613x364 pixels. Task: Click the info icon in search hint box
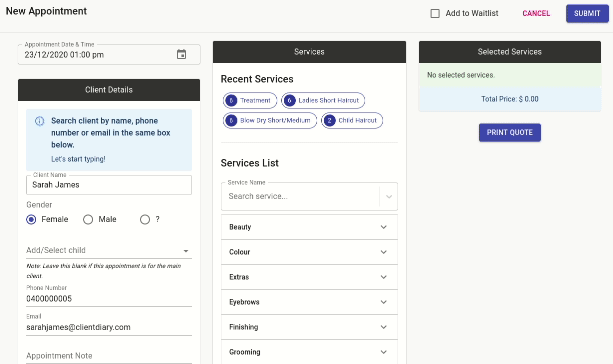[39, 121]
